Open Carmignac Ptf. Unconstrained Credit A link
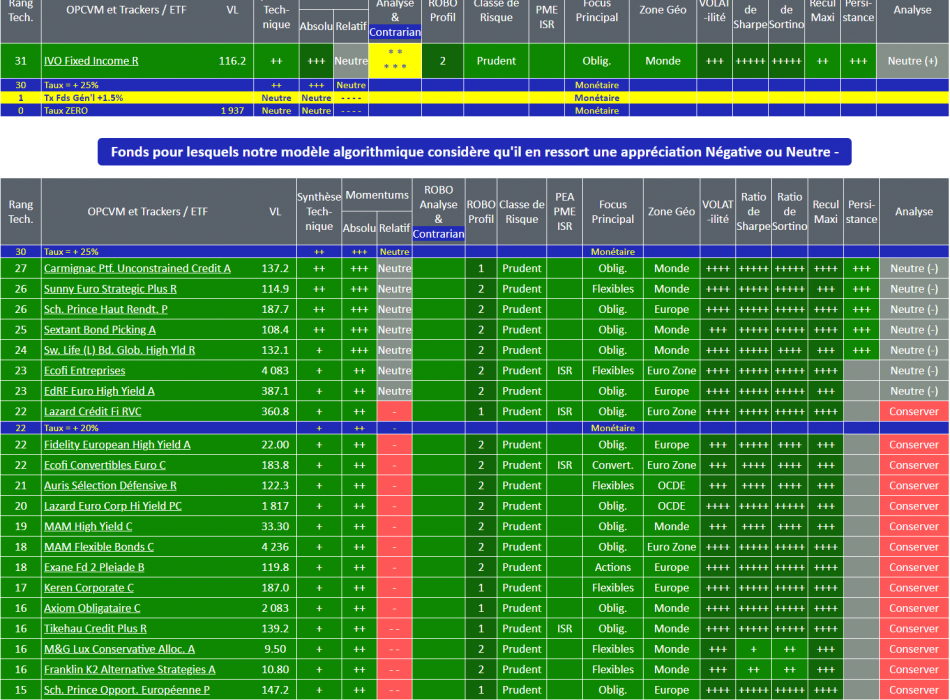The height and width of the screenshot is (700, 950). (137, 268)
